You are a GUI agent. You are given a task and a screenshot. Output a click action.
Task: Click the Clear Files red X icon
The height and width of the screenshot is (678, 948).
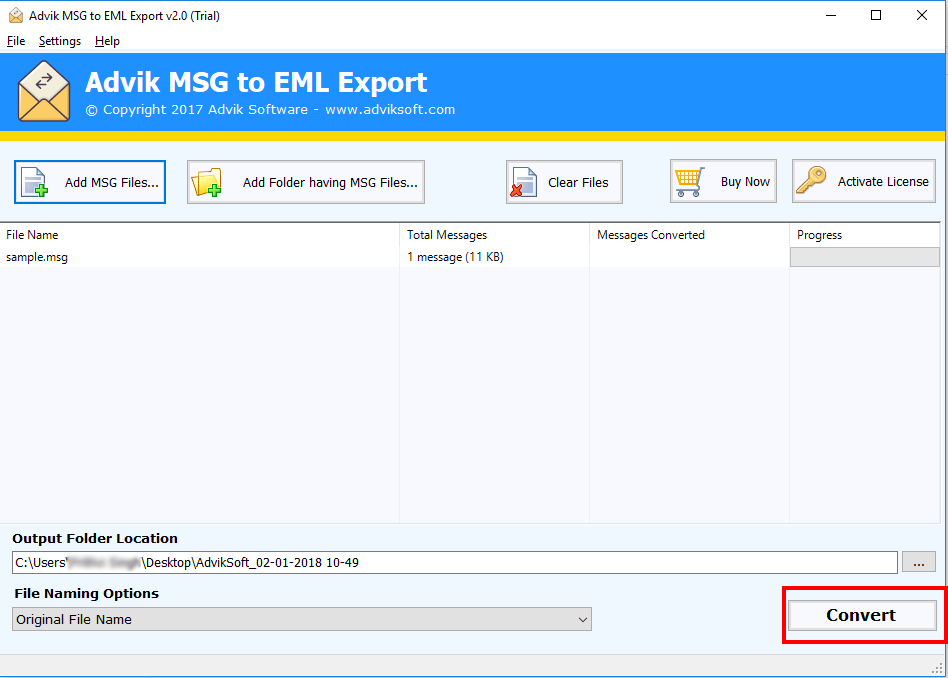523,182
